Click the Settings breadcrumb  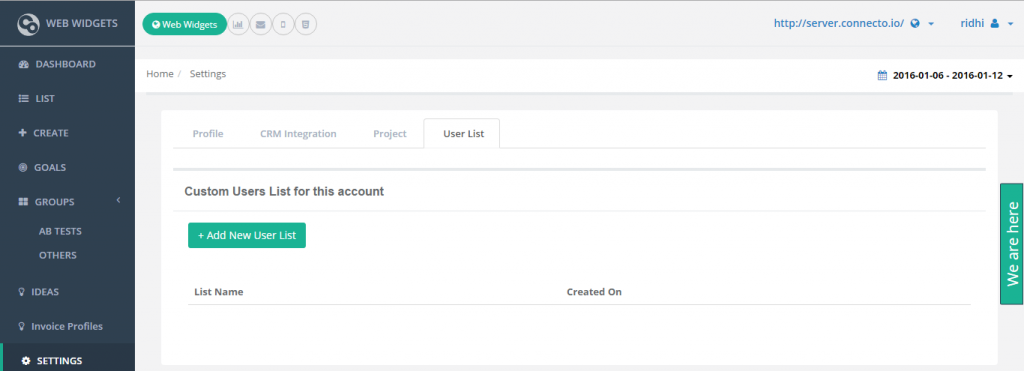pos(208,74)
